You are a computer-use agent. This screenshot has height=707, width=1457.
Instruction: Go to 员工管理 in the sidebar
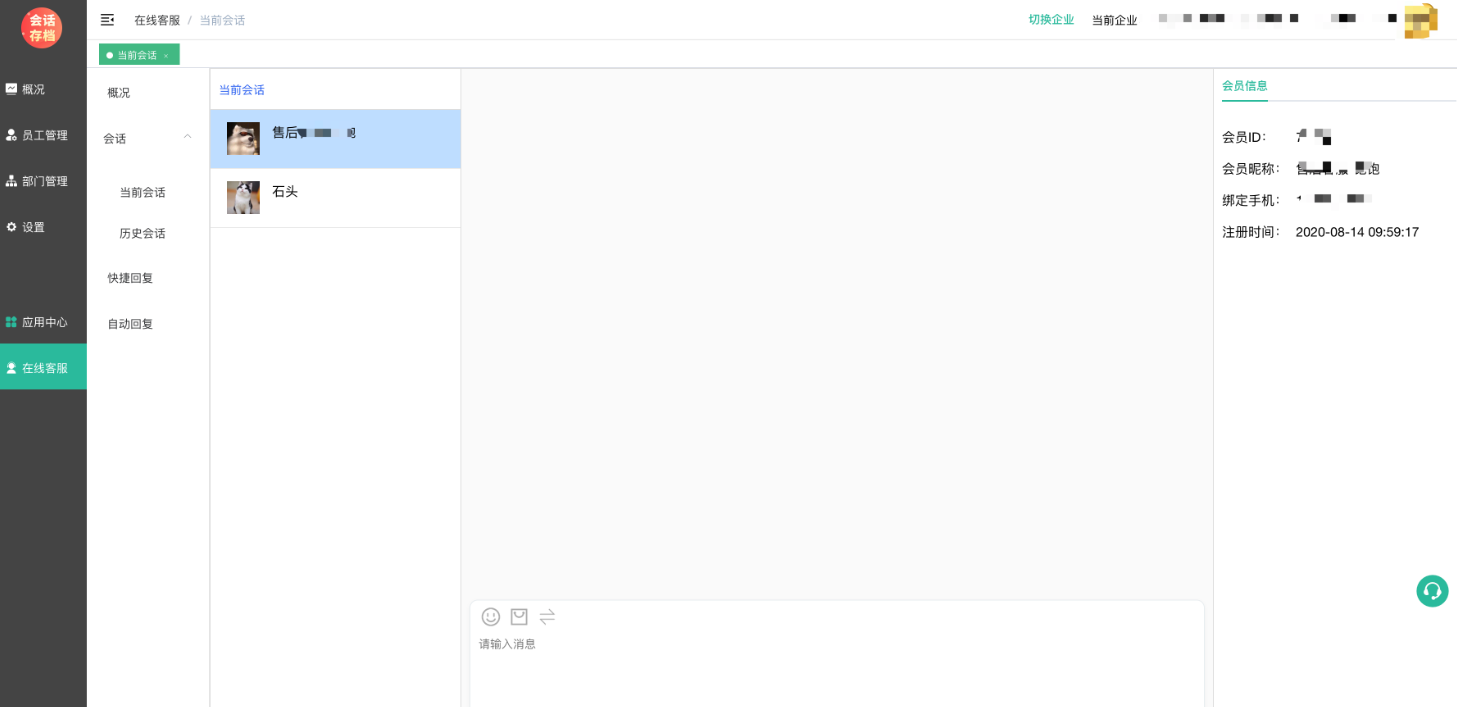pyautogui.click(x=44, y=135)
